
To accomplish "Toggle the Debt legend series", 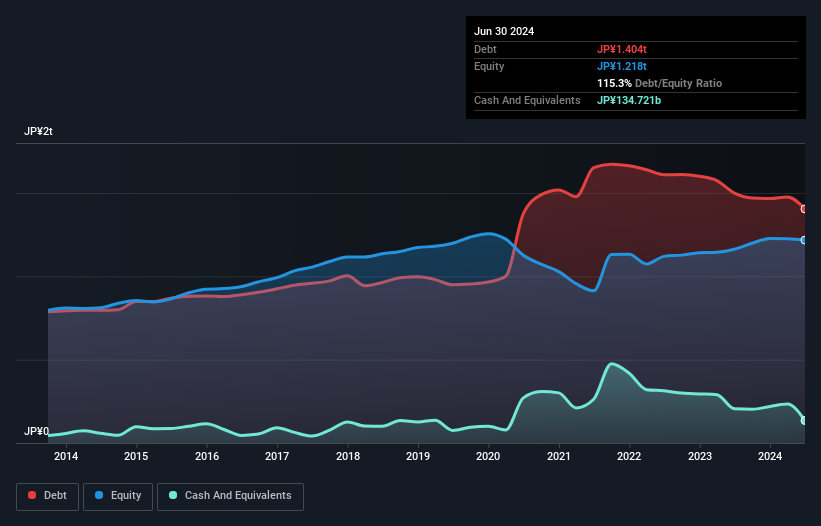I will pyautogui.click(x=47, y=496).
